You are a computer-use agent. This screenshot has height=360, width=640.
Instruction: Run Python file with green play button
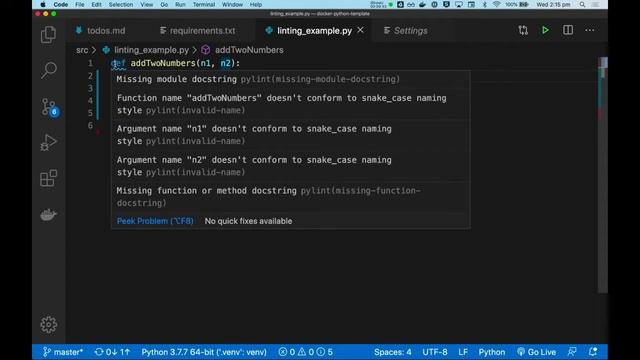pyautogui.click(x=545, y=30)
